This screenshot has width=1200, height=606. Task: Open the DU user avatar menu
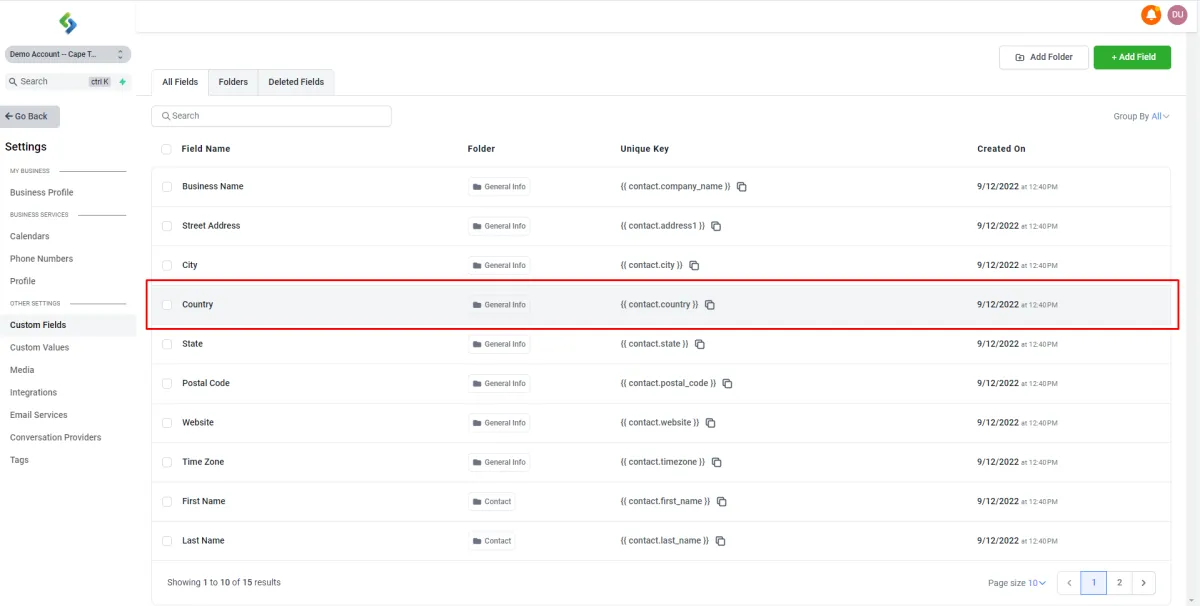pyautogui.click(x=1177, y=15)
